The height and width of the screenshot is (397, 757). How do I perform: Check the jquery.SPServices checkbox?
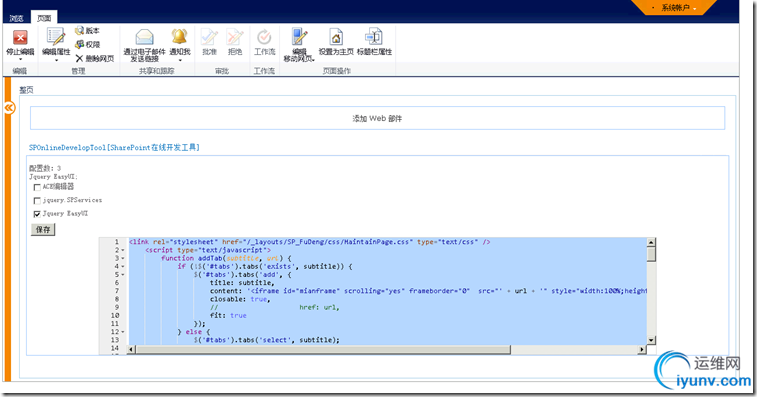[x=37, y=201]
